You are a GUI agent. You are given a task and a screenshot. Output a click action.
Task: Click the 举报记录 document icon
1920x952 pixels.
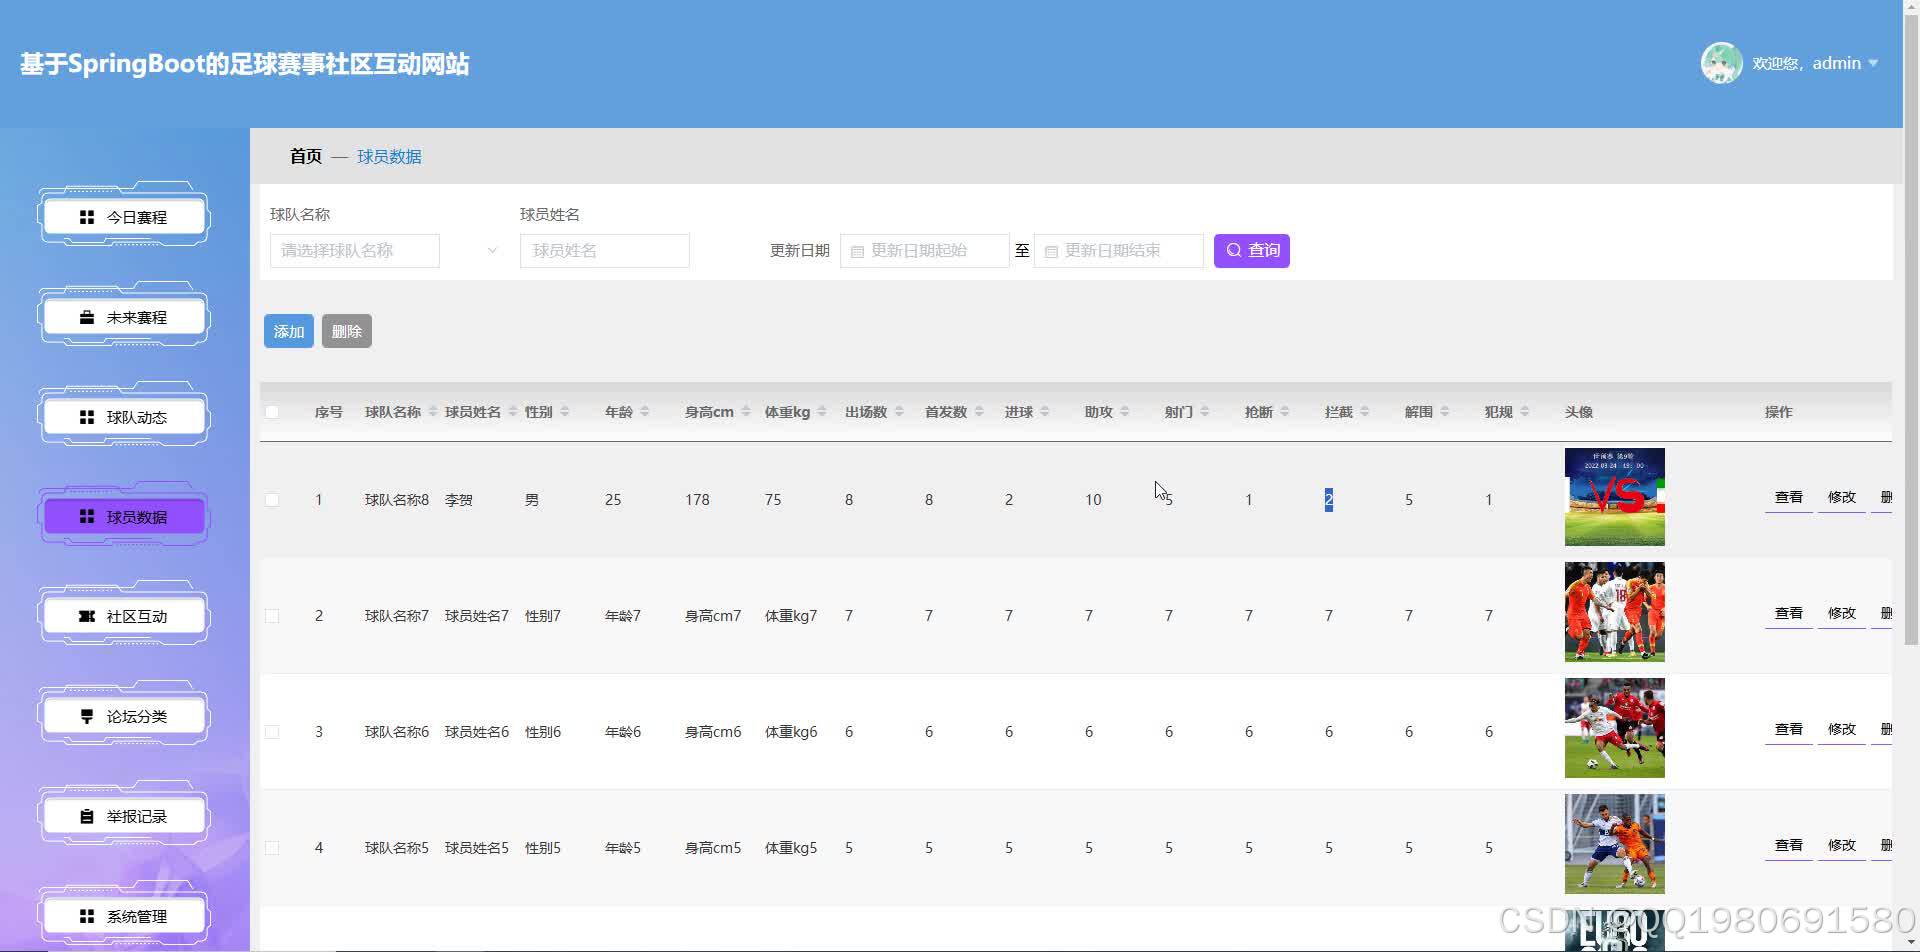(x=86, y=815)
